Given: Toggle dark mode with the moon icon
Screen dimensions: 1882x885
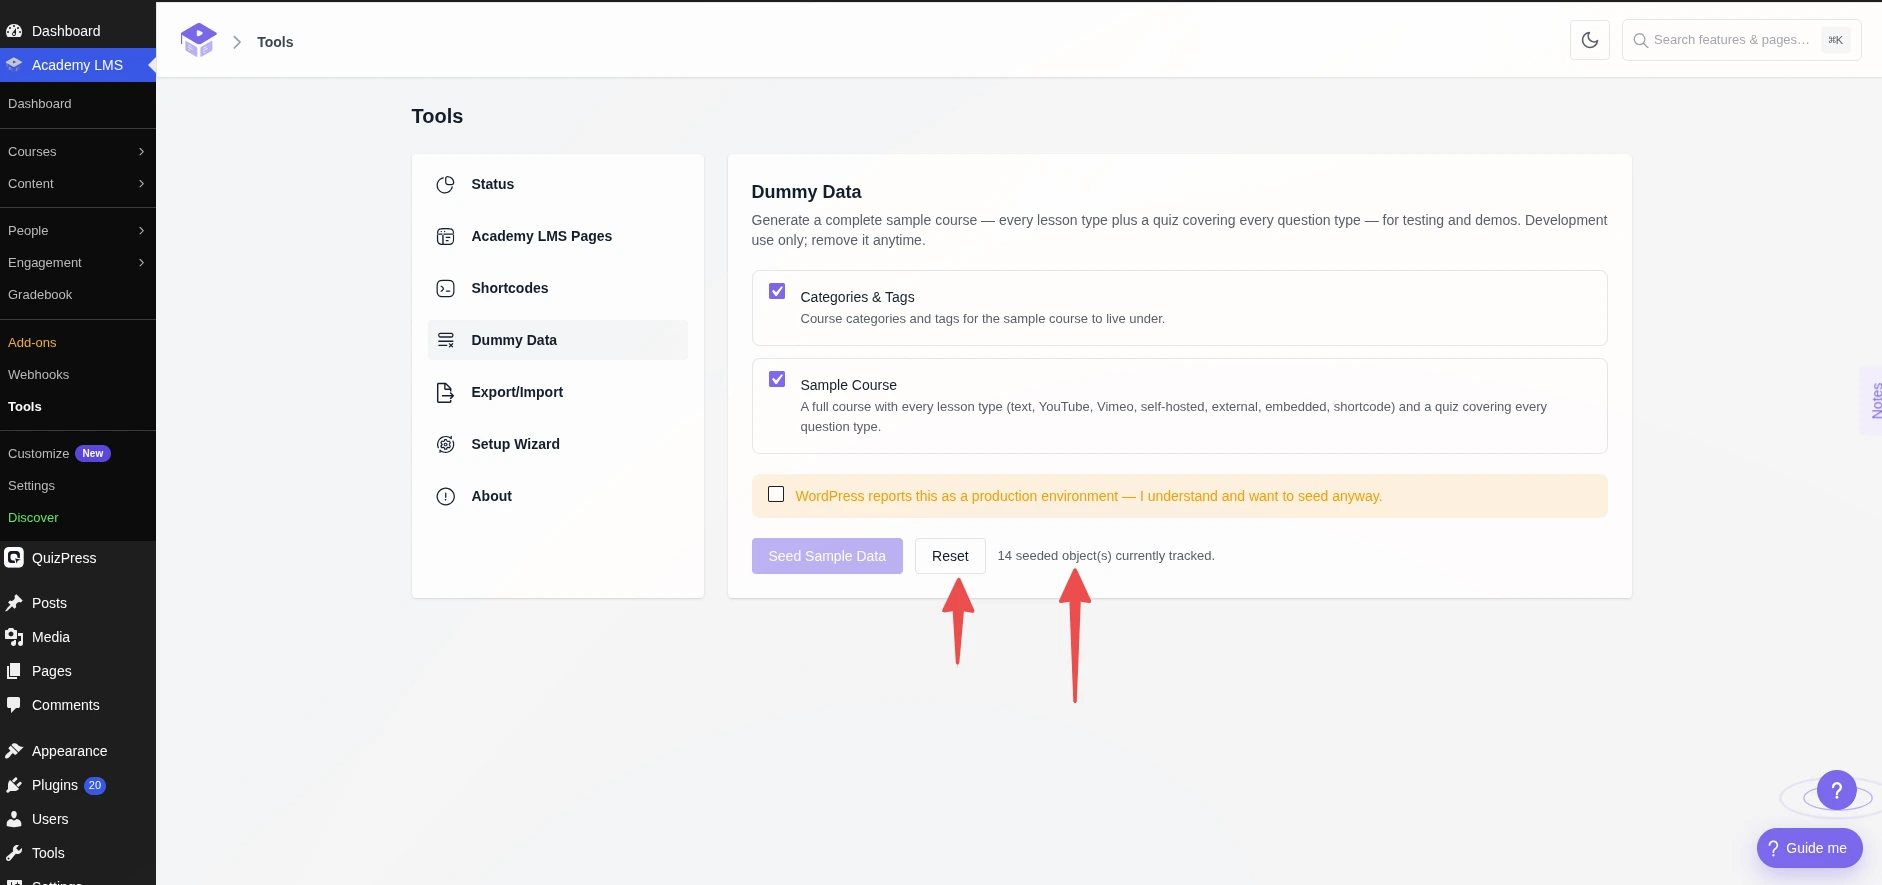Looking at the screenshot, I should coord(1590,40).
